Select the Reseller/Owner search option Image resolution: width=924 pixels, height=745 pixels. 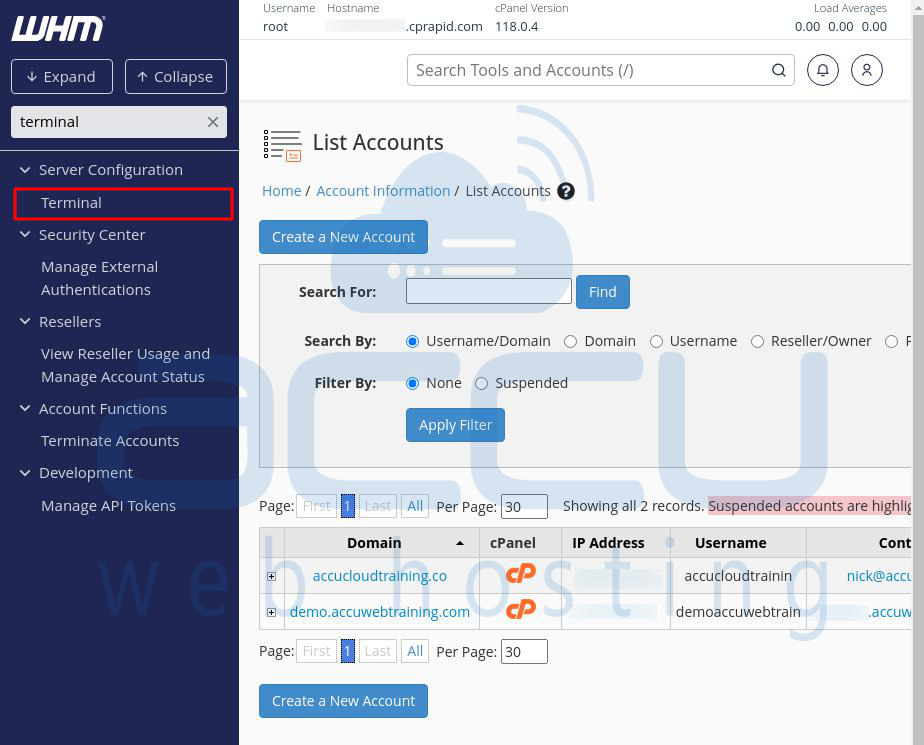click(x=757, y=341)
